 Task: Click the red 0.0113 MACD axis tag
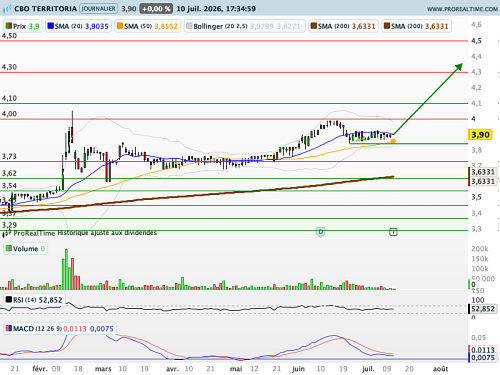pyautogui.click(x=483, y=350)
